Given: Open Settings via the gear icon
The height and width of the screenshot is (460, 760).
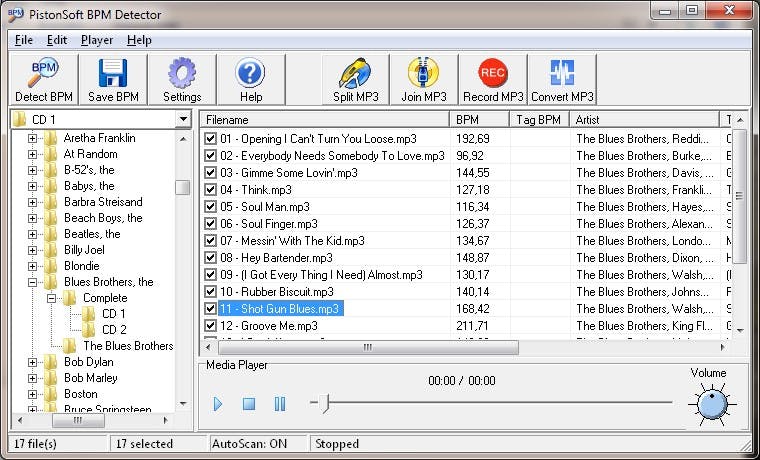Looking at the screenshot, I should [182, 80].
